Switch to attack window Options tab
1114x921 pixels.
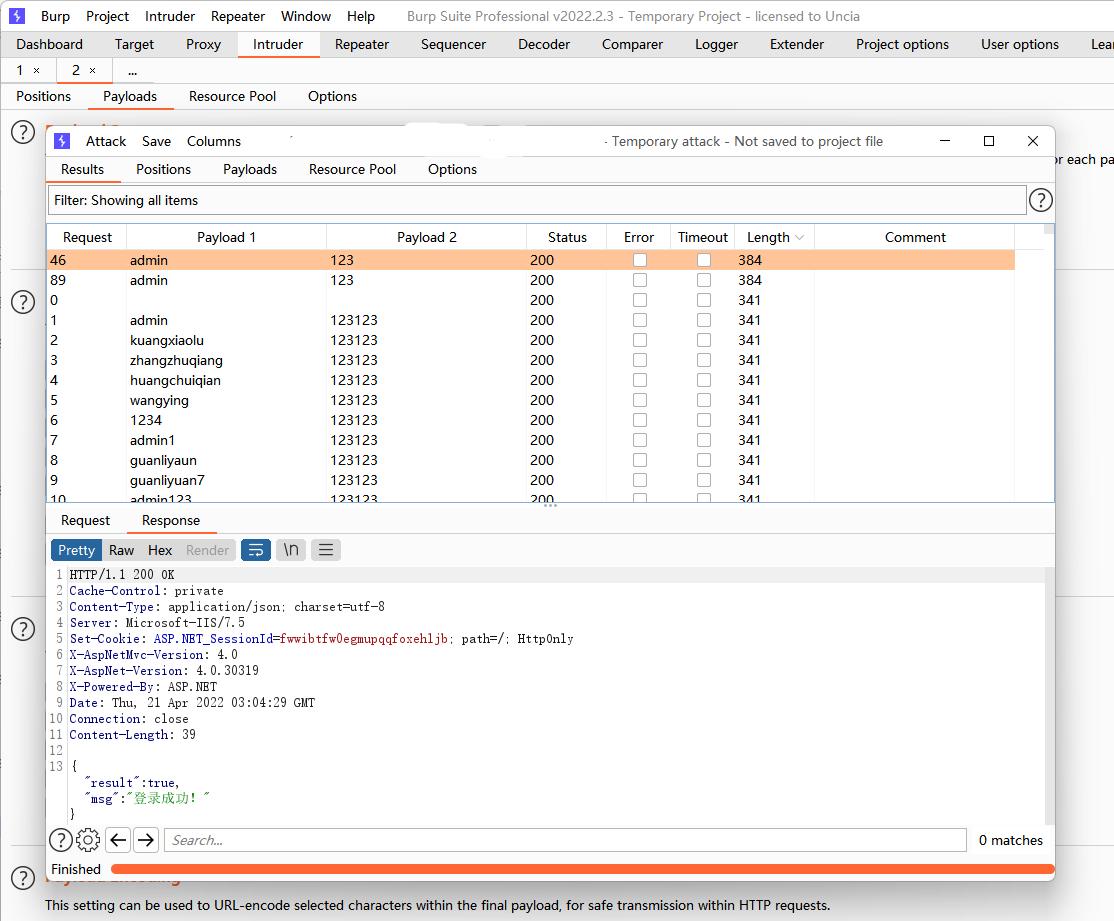[x=452, y=169]
